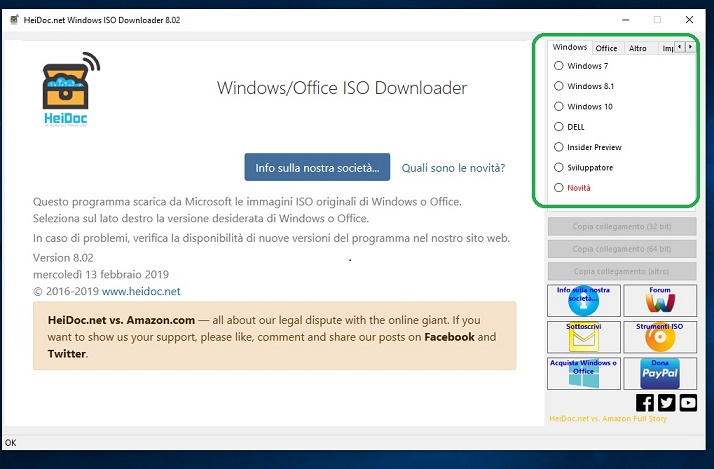Image resolution: width=714 pixels, height=469 pixels.
Task: Switch to the Windows tab
Action: [x=570, y=47]
